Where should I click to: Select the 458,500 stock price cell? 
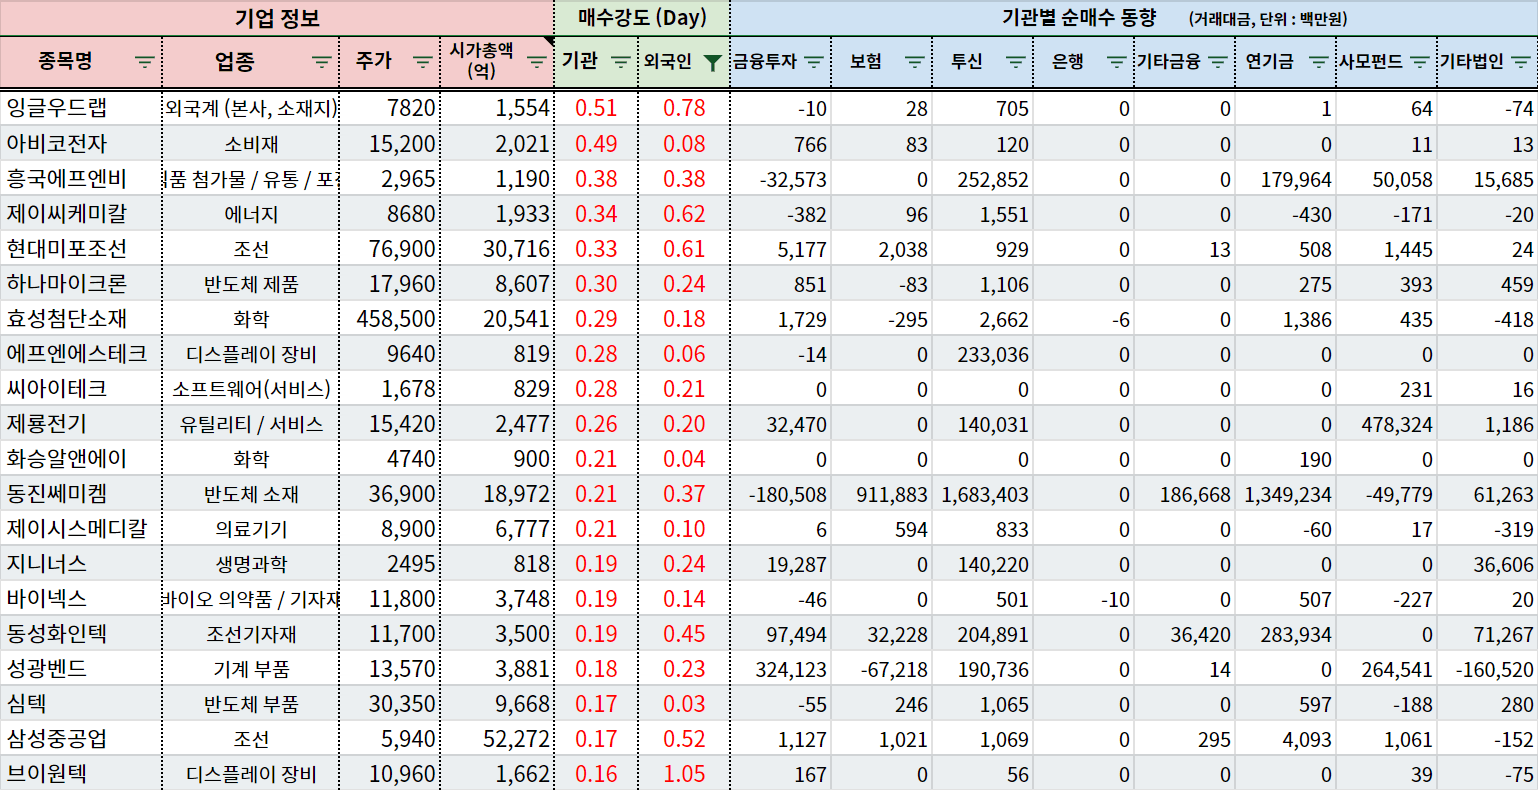390,318
